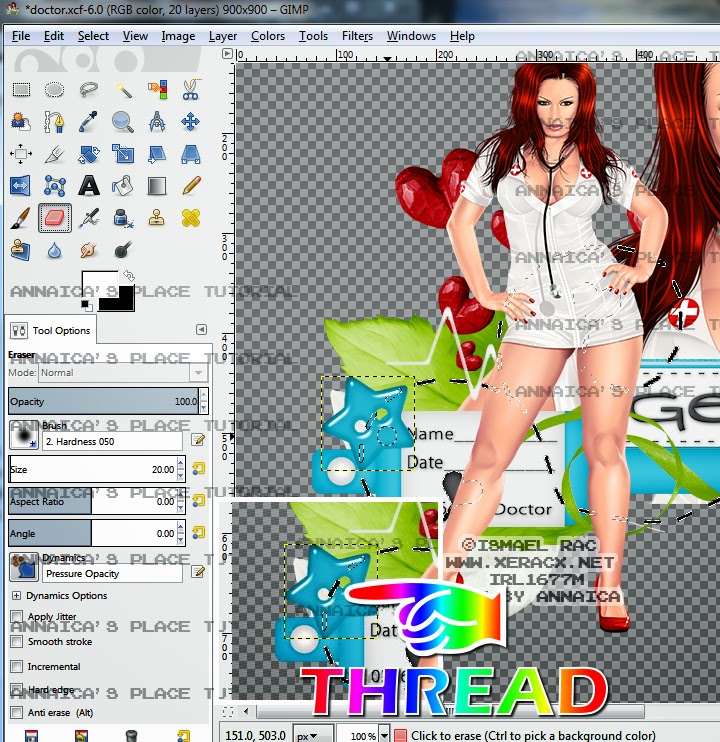The image size is (720, 742).
Task: Open the brush selector preview button
Action: tap(24, 435)
